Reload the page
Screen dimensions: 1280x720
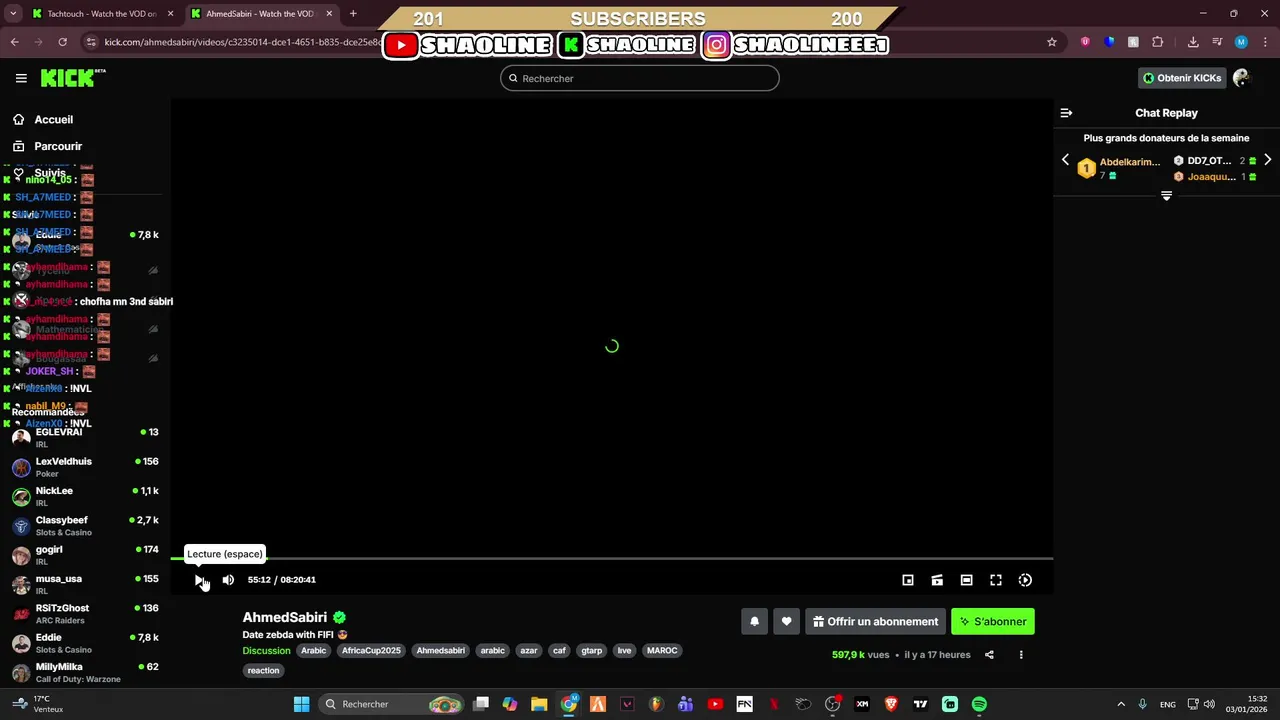click(x=62, y=42)
